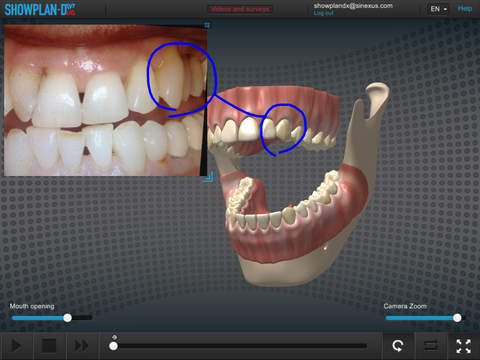The width and height of the screenshot is (480, 360).
Task: Click the showplandx@sinexus.com account email
Action: point(353,5)
